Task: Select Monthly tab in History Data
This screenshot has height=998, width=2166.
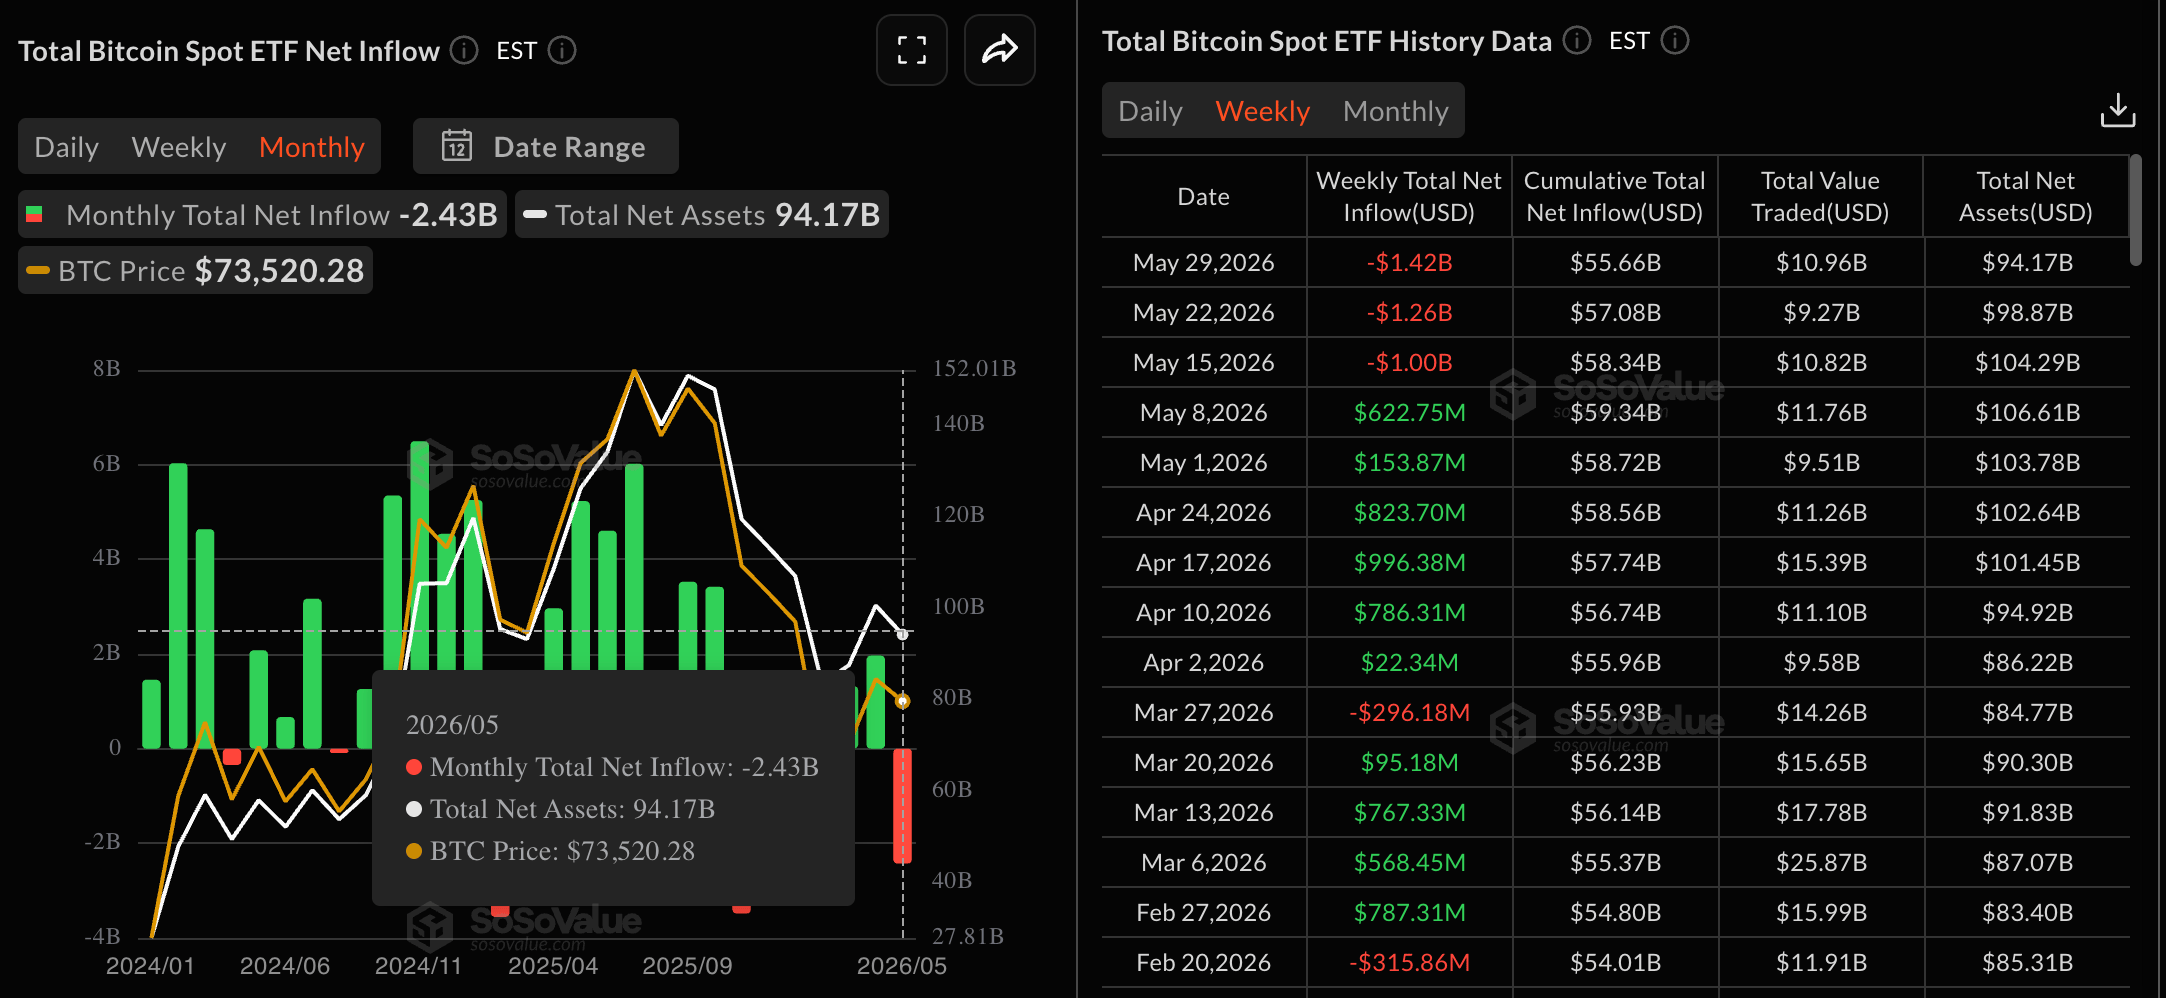Action: 1395,111
